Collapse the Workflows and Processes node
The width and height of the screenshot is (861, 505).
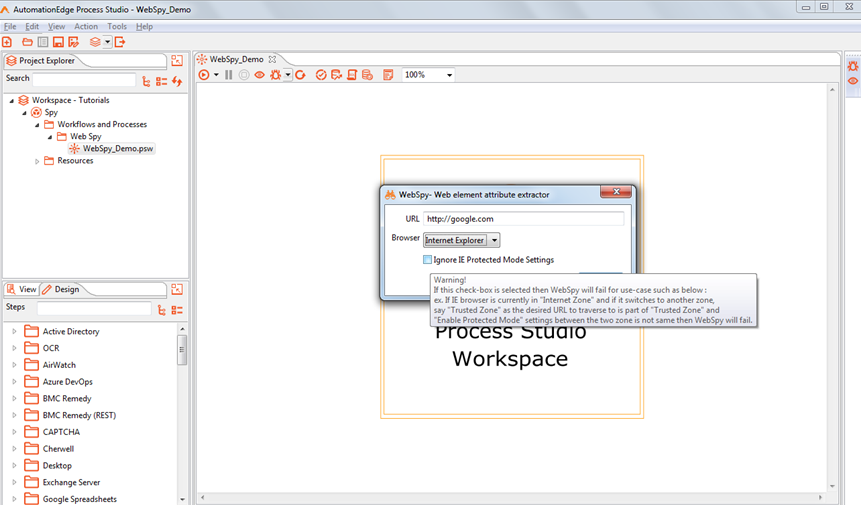coord(37,125)
